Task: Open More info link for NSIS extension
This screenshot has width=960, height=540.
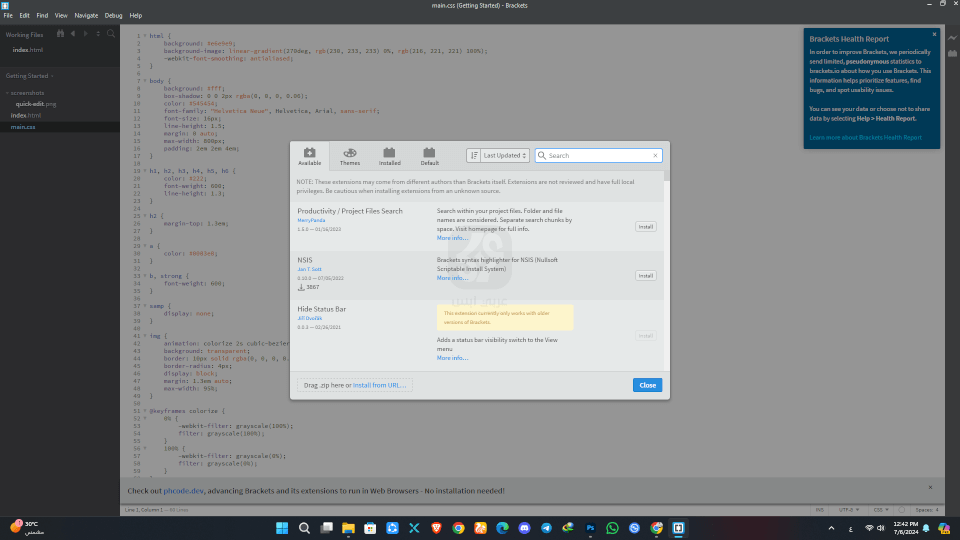Action: [451, 278]
